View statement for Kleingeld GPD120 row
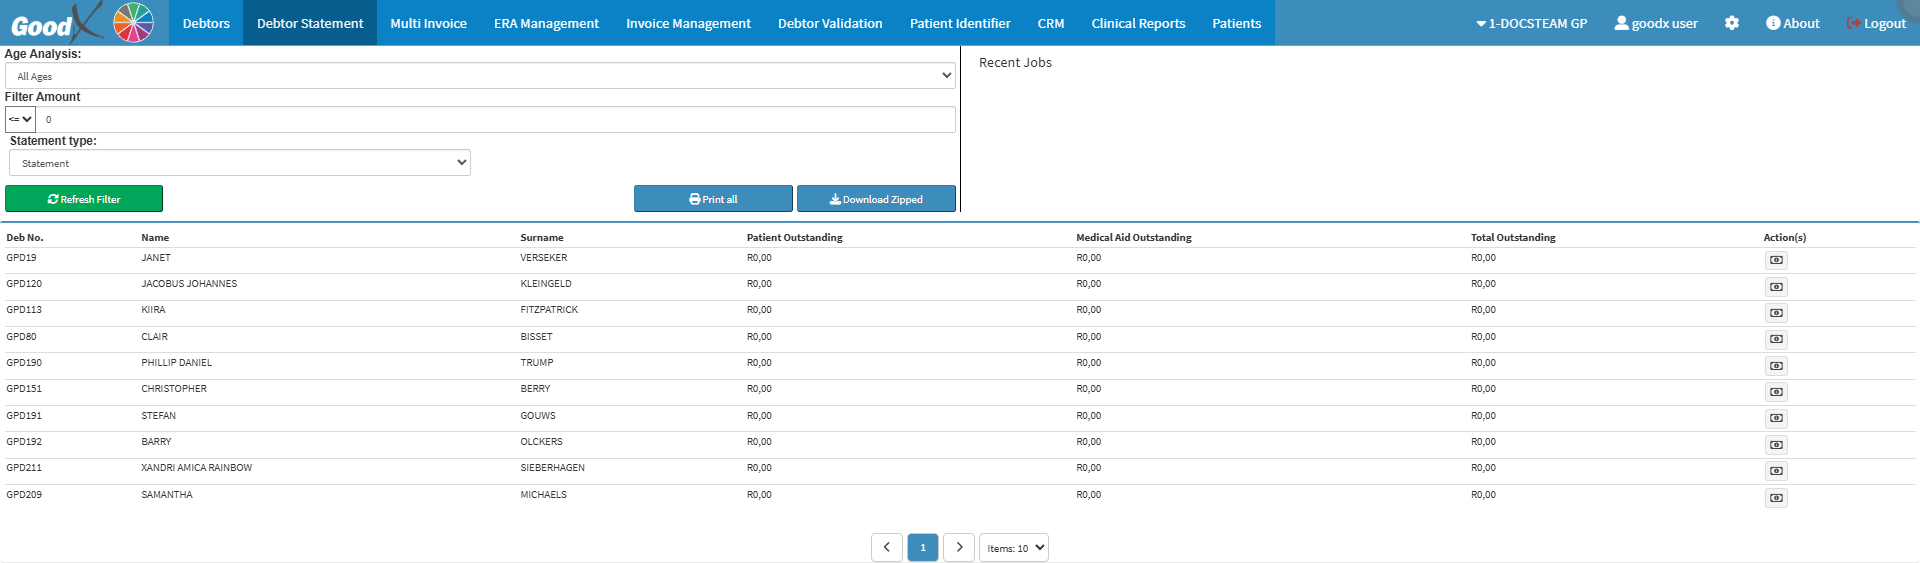Image resolution: width=1920 pixels, height=563 pixels. point(1776,287)
